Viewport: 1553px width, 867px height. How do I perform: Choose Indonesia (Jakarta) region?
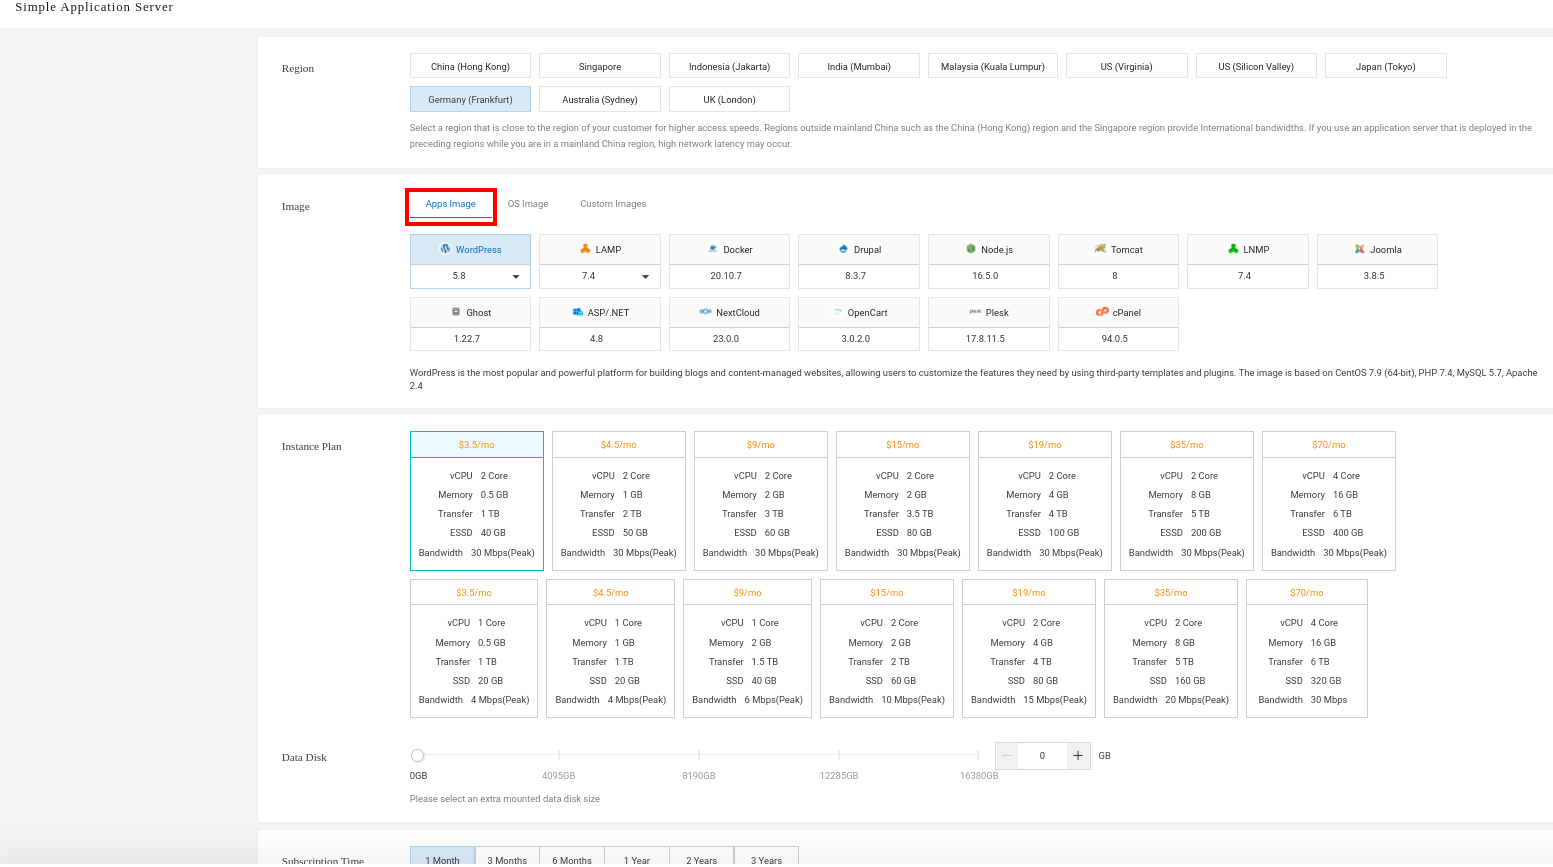coord(729,66)
